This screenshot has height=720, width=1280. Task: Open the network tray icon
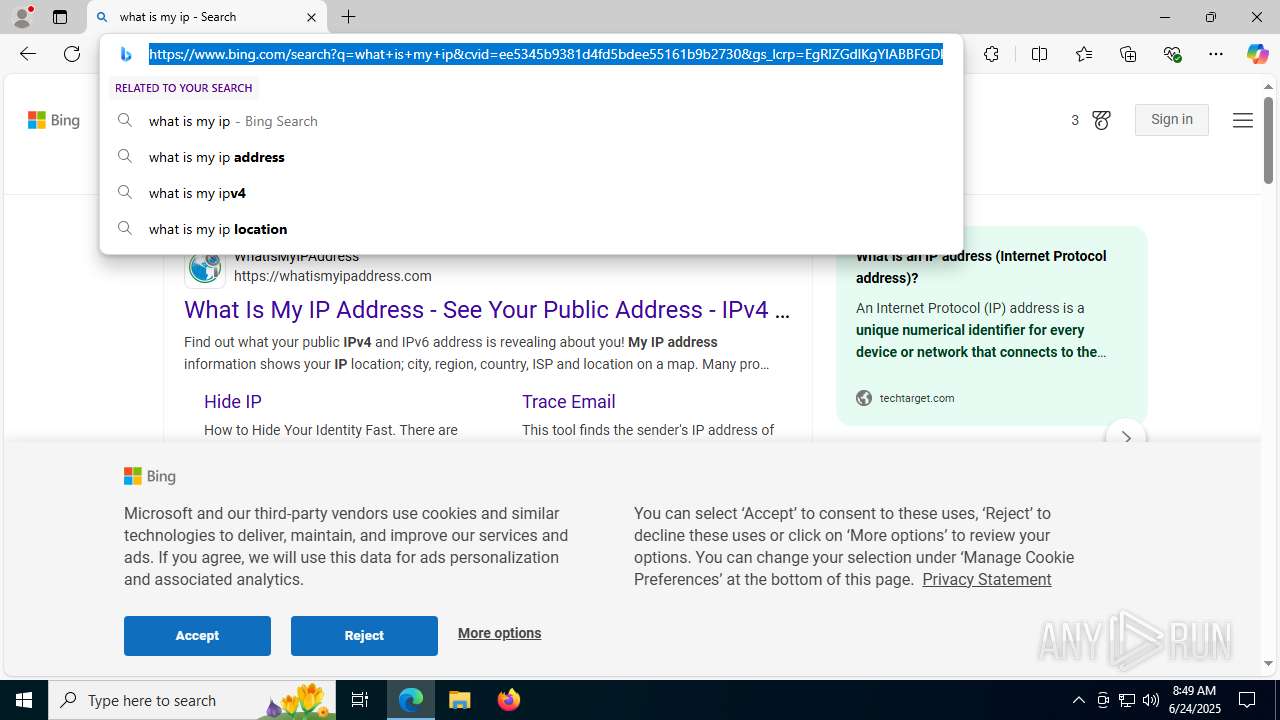(1127, 700)
